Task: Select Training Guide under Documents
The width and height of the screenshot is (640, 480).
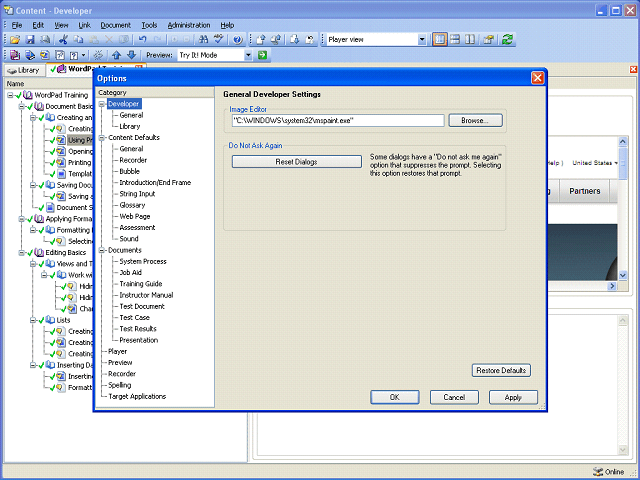Action: [x=141, y=284]
